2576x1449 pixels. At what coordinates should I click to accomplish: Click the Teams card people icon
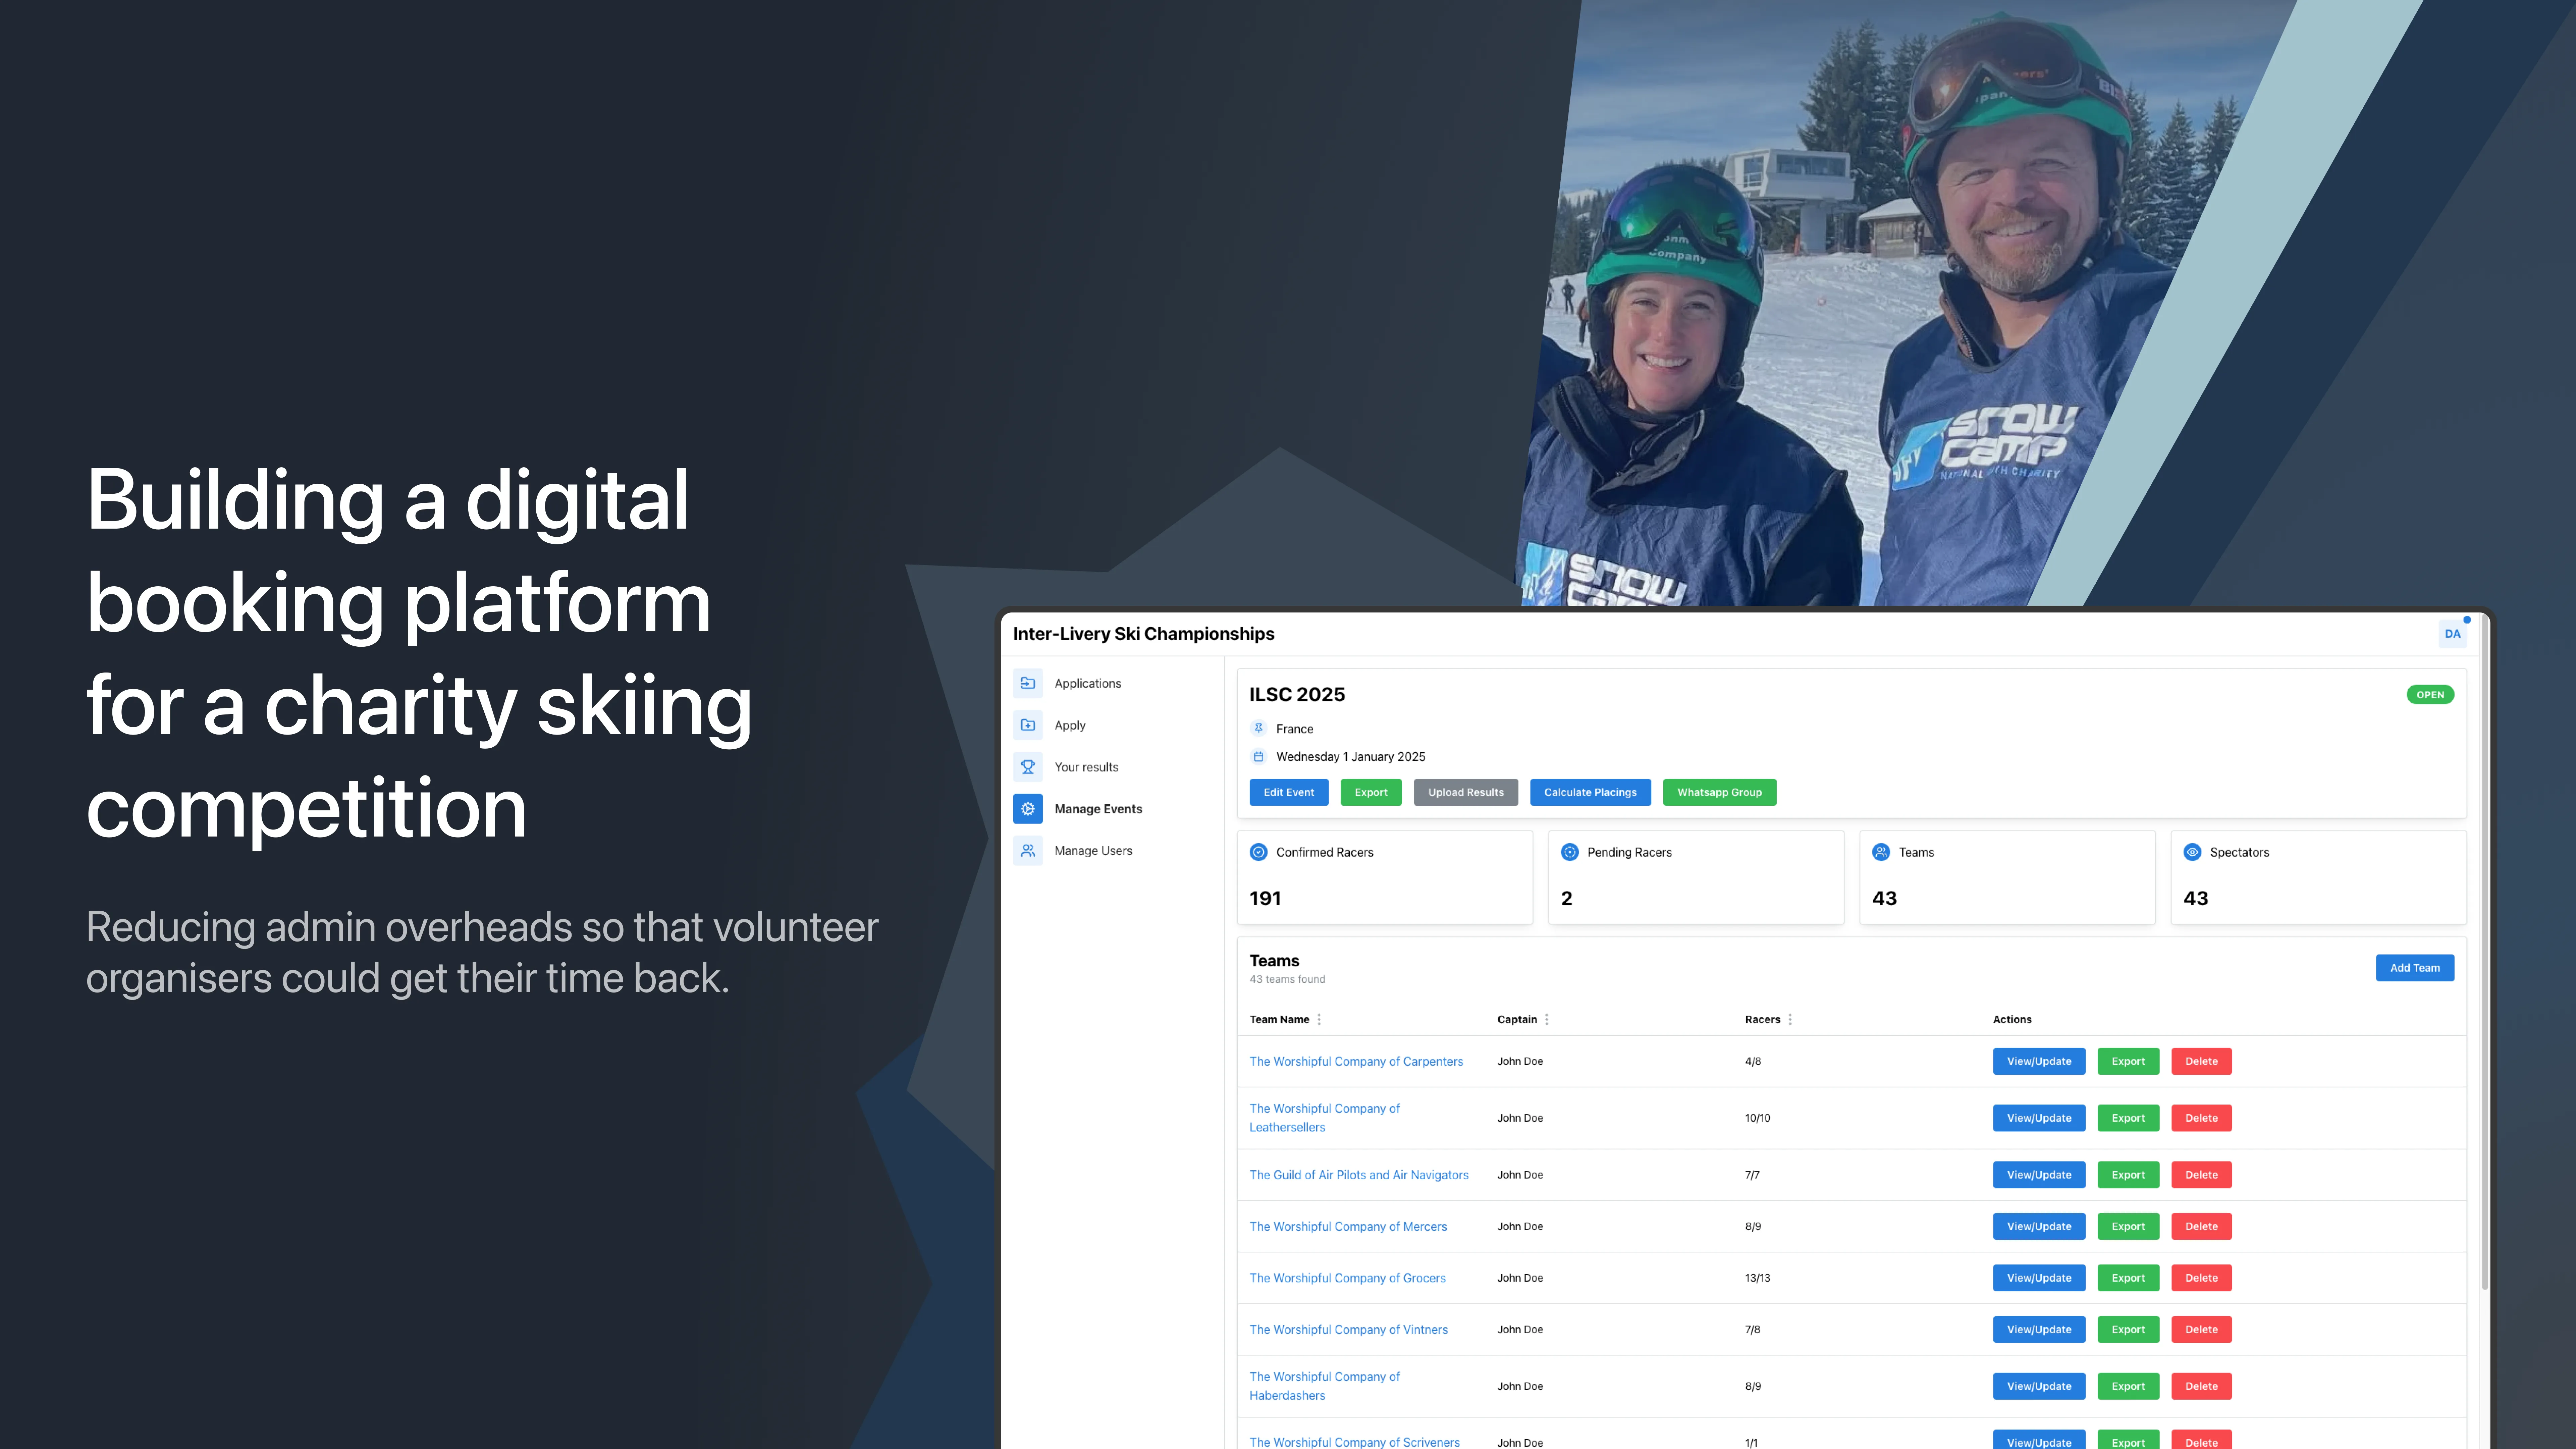point(1881,852)
